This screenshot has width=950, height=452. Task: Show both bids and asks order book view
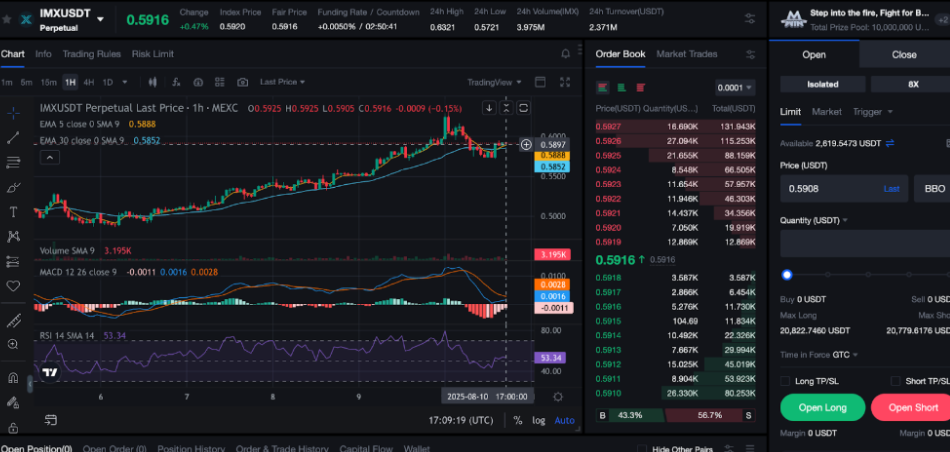coord(603,87)
